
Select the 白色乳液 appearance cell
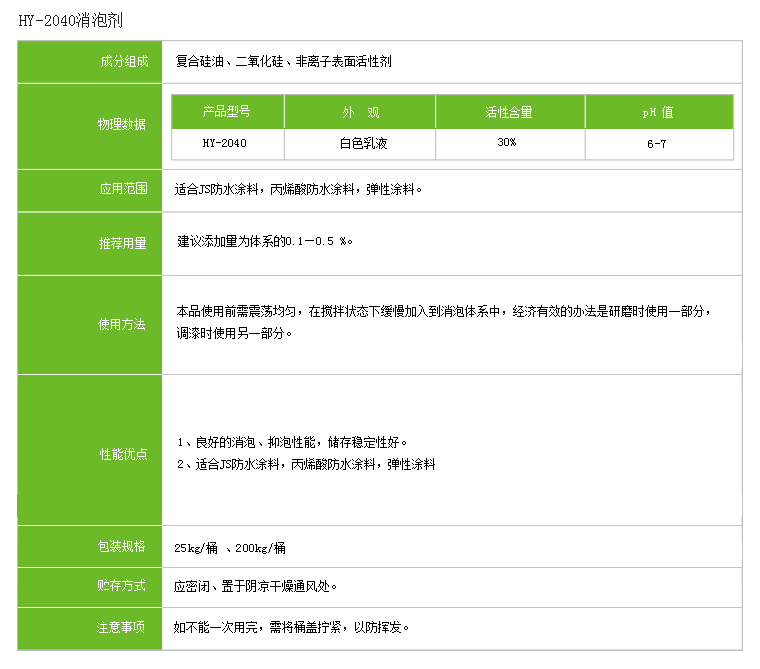362,143
